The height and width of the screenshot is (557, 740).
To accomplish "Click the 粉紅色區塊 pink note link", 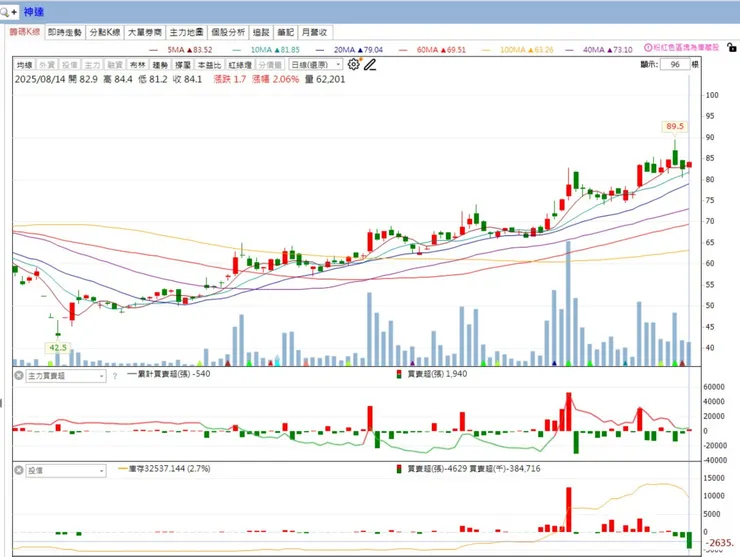I will click(x=686, y=48).
